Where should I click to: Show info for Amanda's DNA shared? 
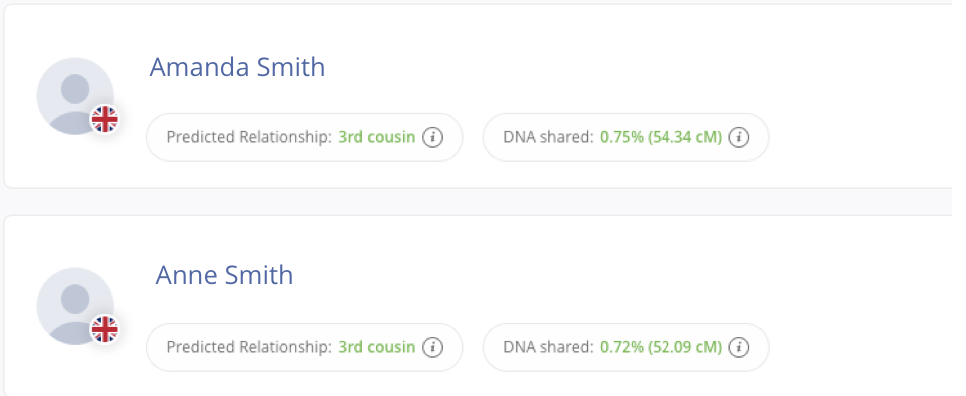pos(739,137)
